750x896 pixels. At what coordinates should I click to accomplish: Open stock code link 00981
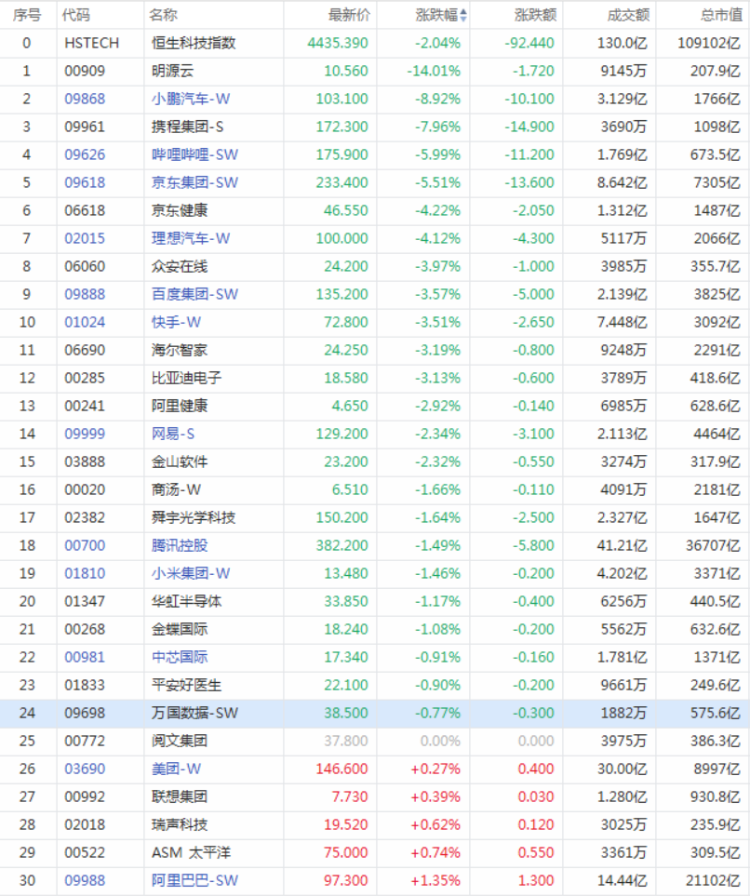(85, 657)
